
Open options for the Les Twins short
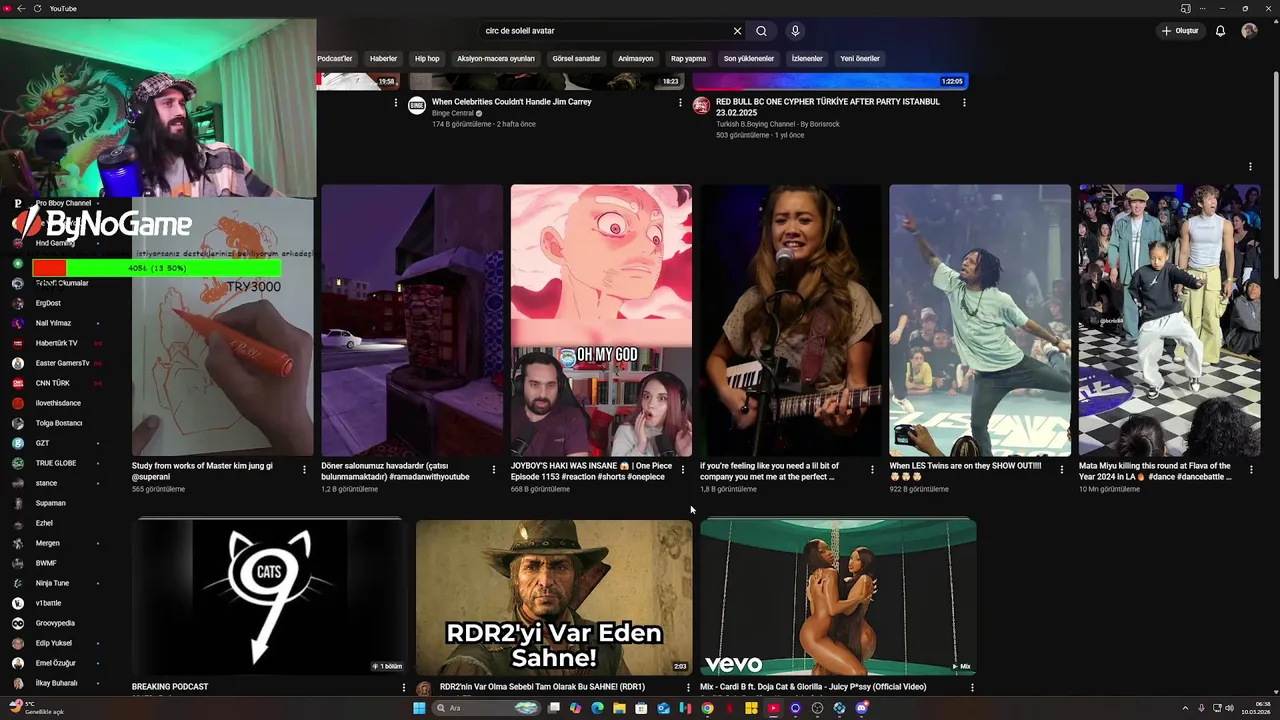(x=1061, y=469)
